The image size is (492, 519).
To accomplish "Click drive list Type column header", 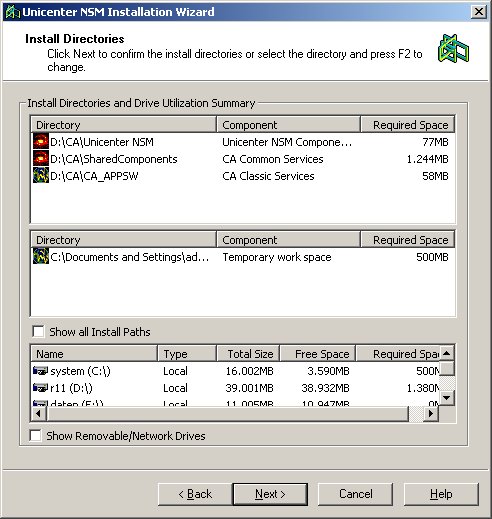I will coord(187,354).
